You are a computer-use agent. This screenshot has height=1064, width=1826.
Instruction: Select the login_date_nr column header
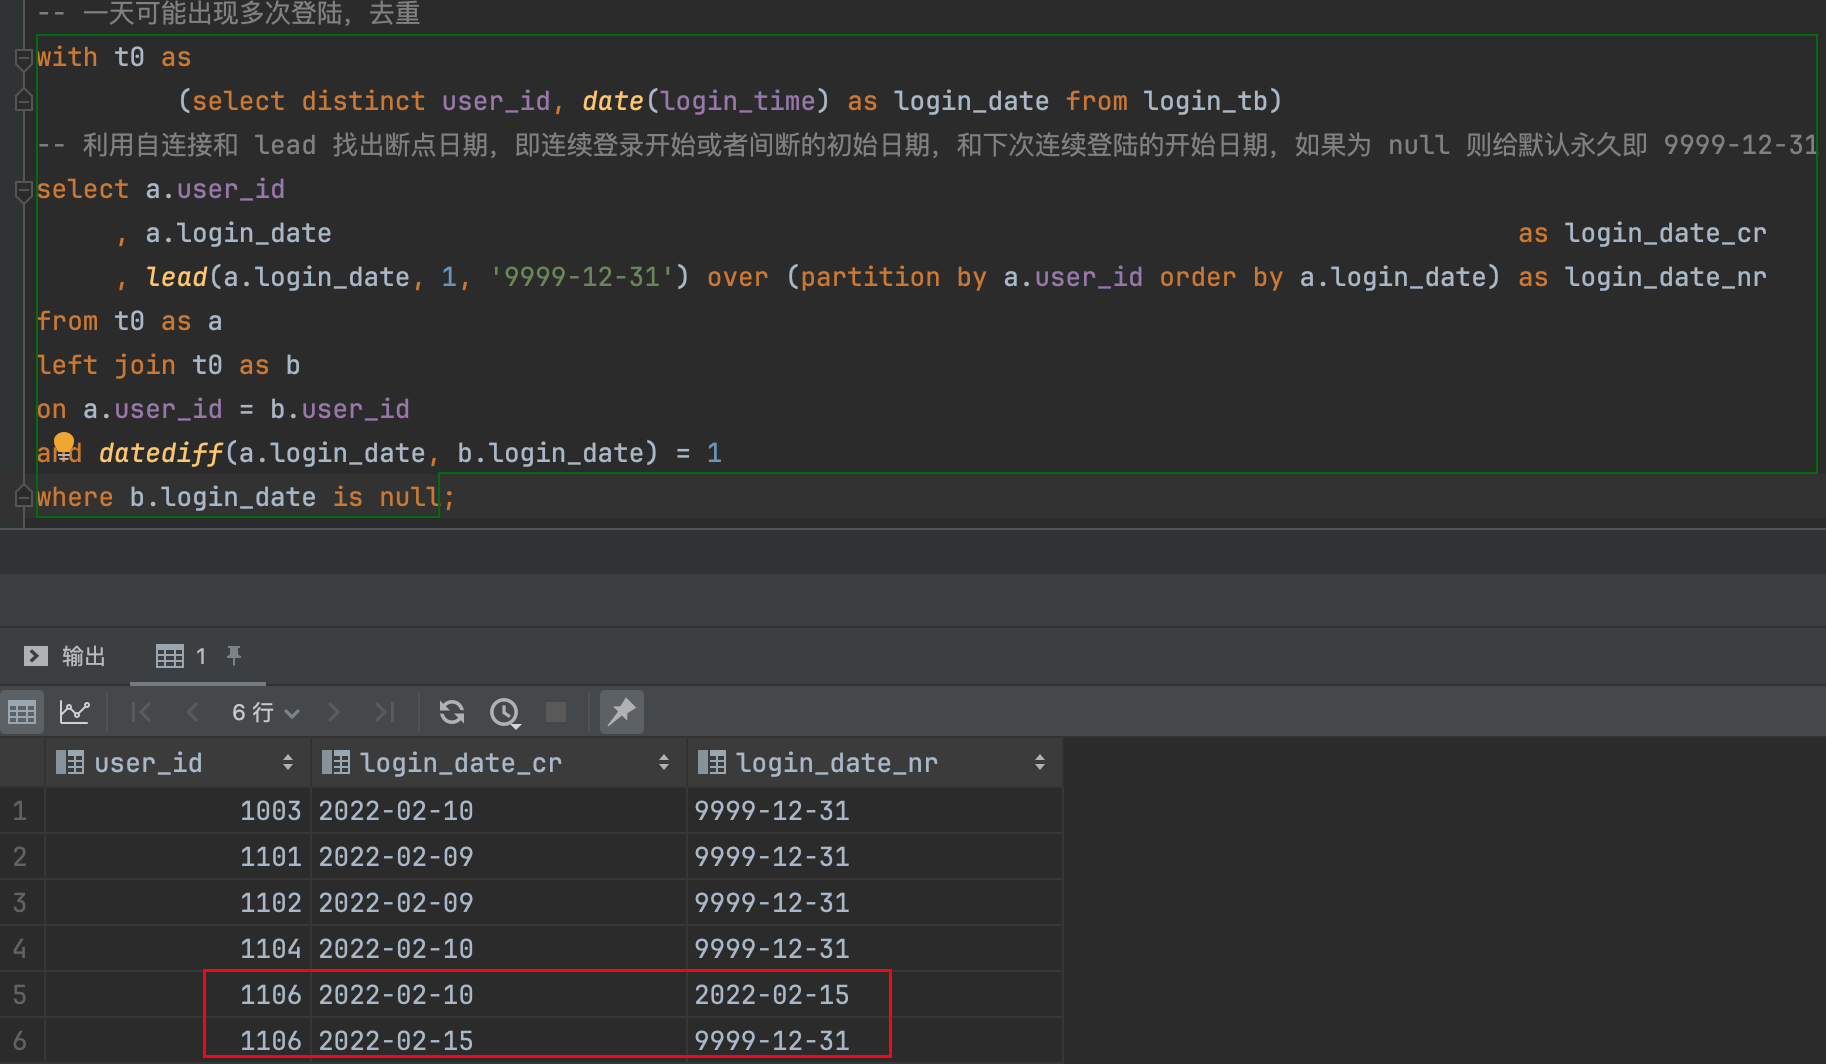tap(875, 763)
